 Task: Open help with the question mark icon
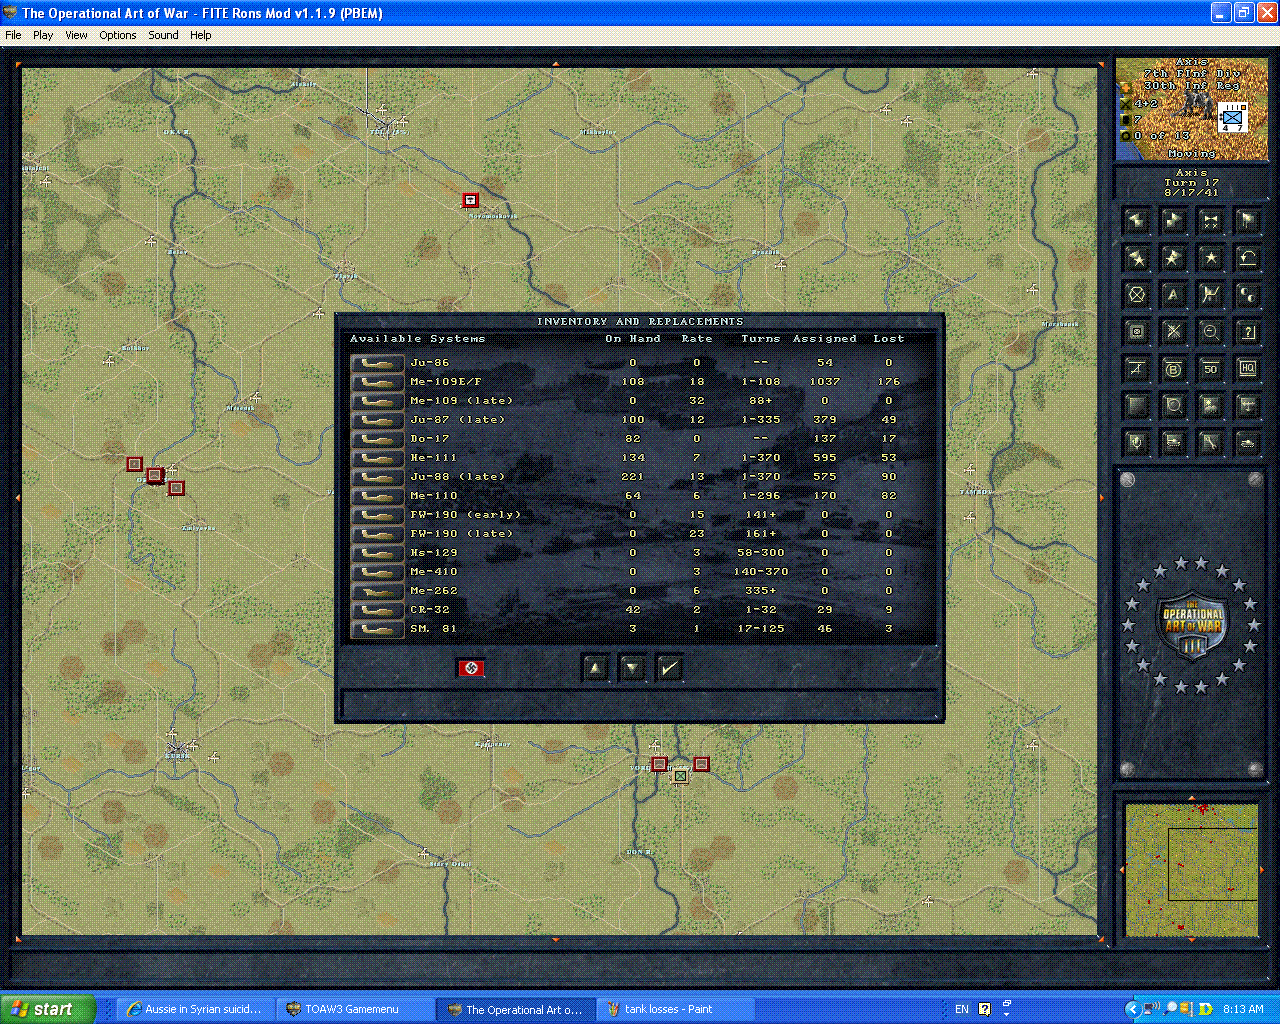1247,331
